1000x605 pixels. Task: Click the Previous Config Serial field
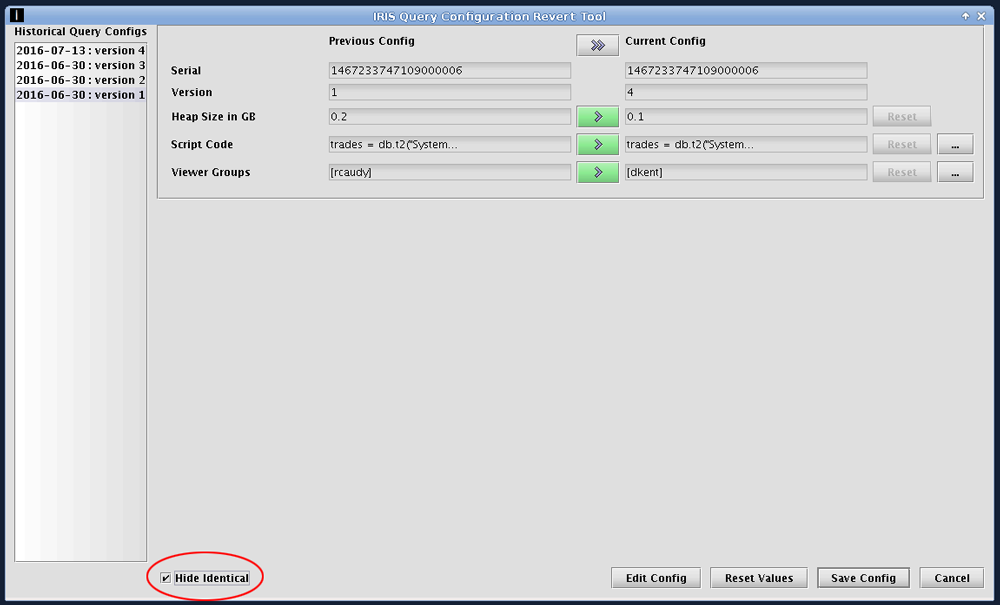(450, 70)
